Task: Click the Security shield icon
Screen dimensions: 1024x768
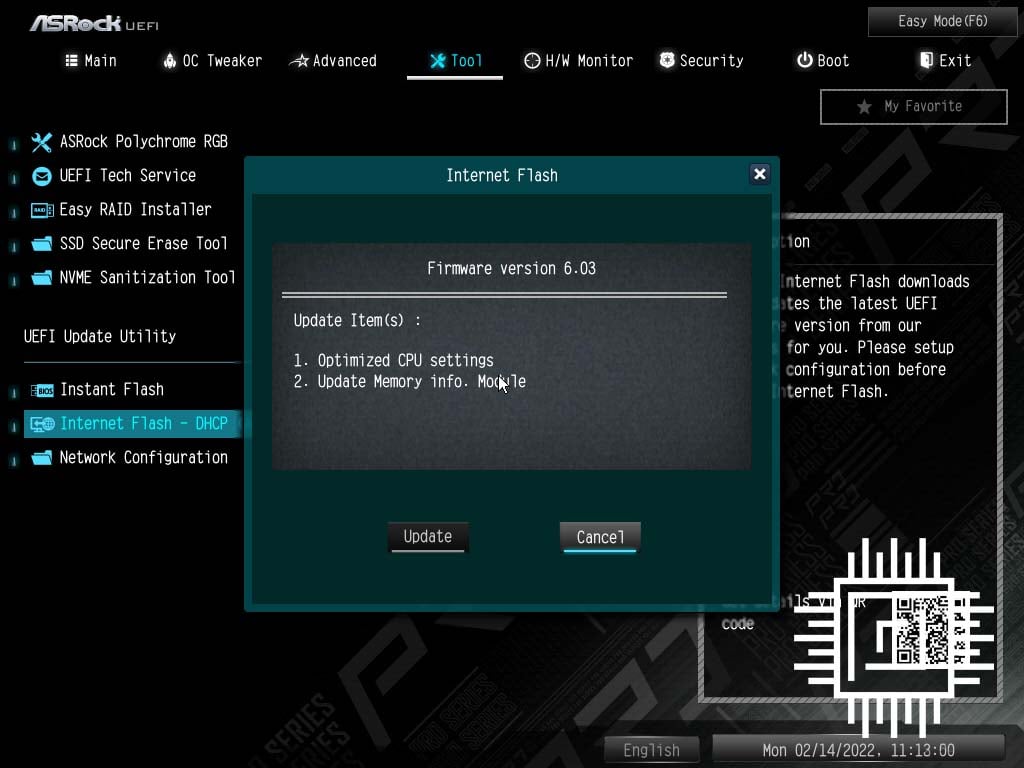Action: tap(667, 60)
